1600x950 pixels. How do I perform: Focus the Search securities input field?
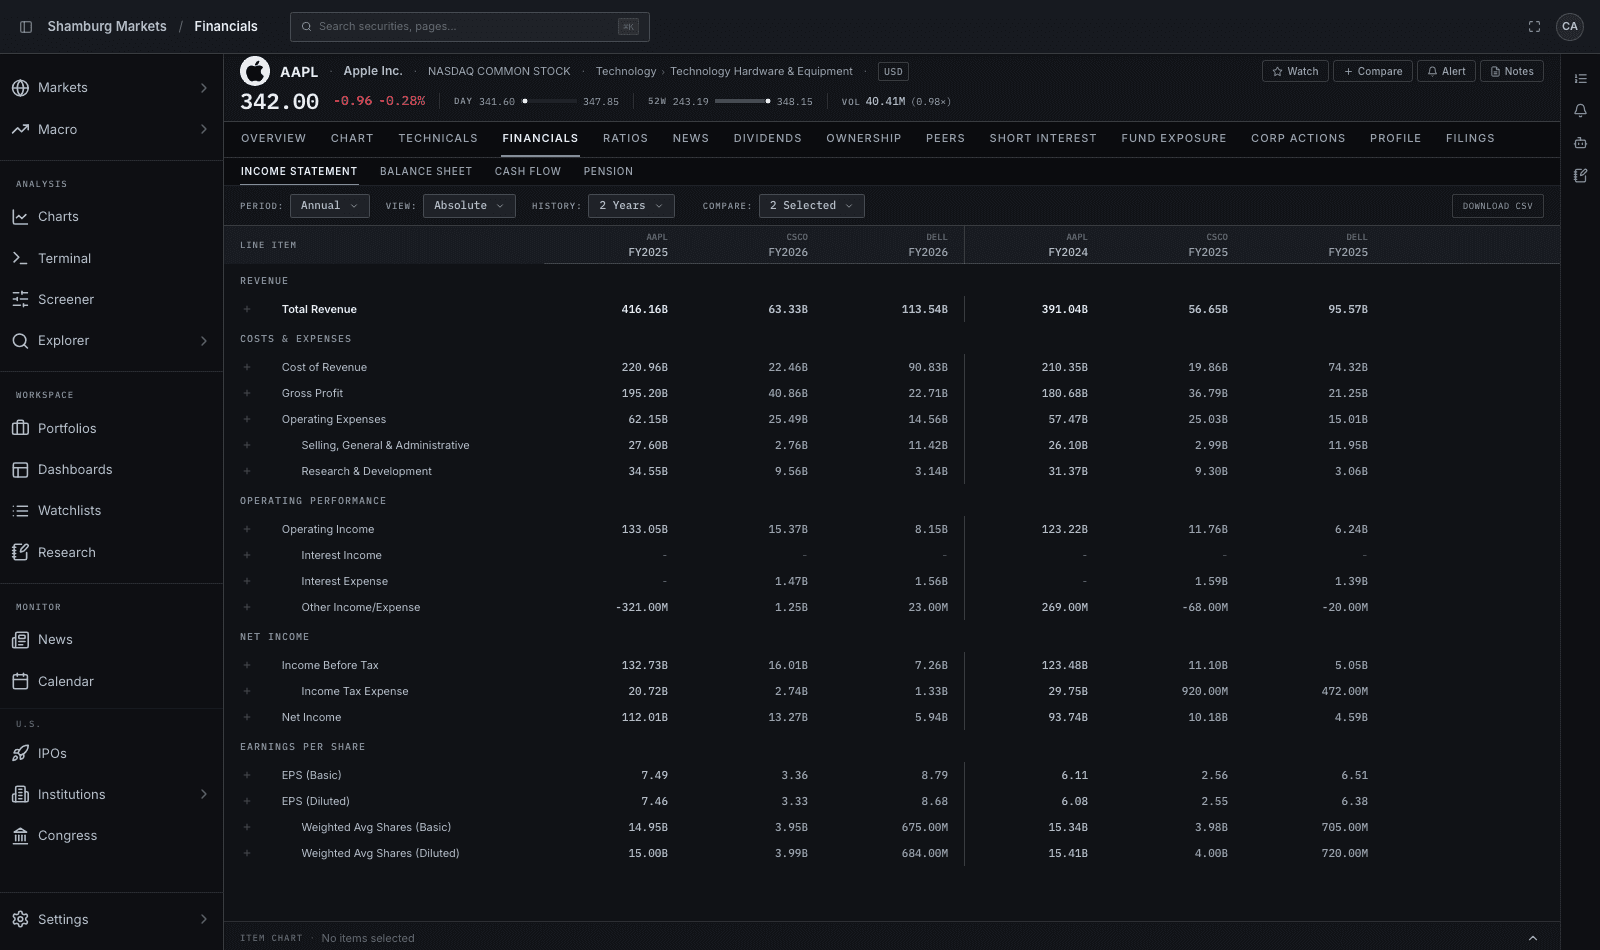click(x=470, y=27)
